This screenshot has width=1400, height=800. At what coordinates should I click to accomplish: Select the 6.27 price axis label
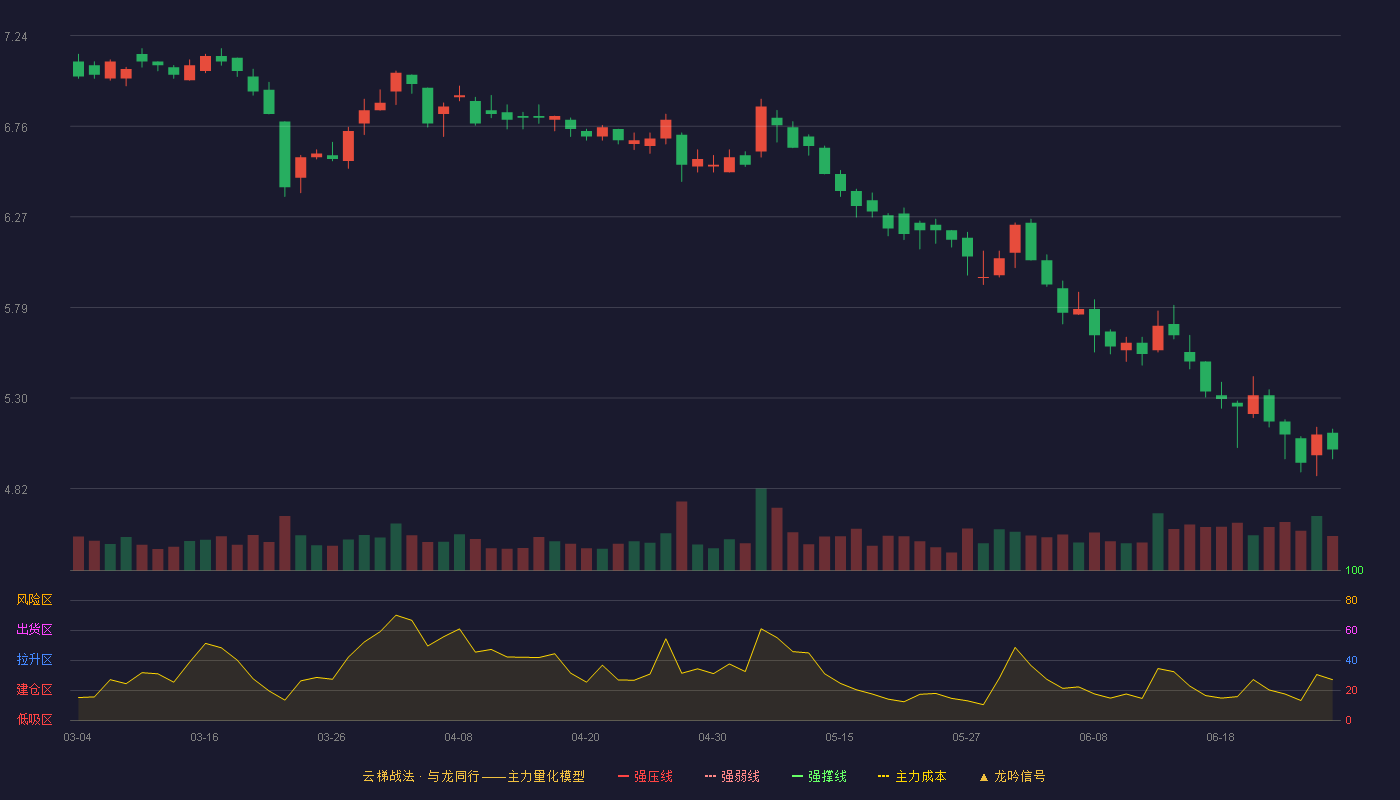click(16, 217)
